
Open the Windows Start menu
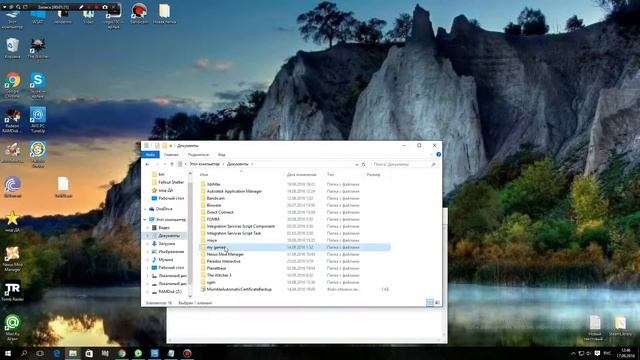[7, 353]
